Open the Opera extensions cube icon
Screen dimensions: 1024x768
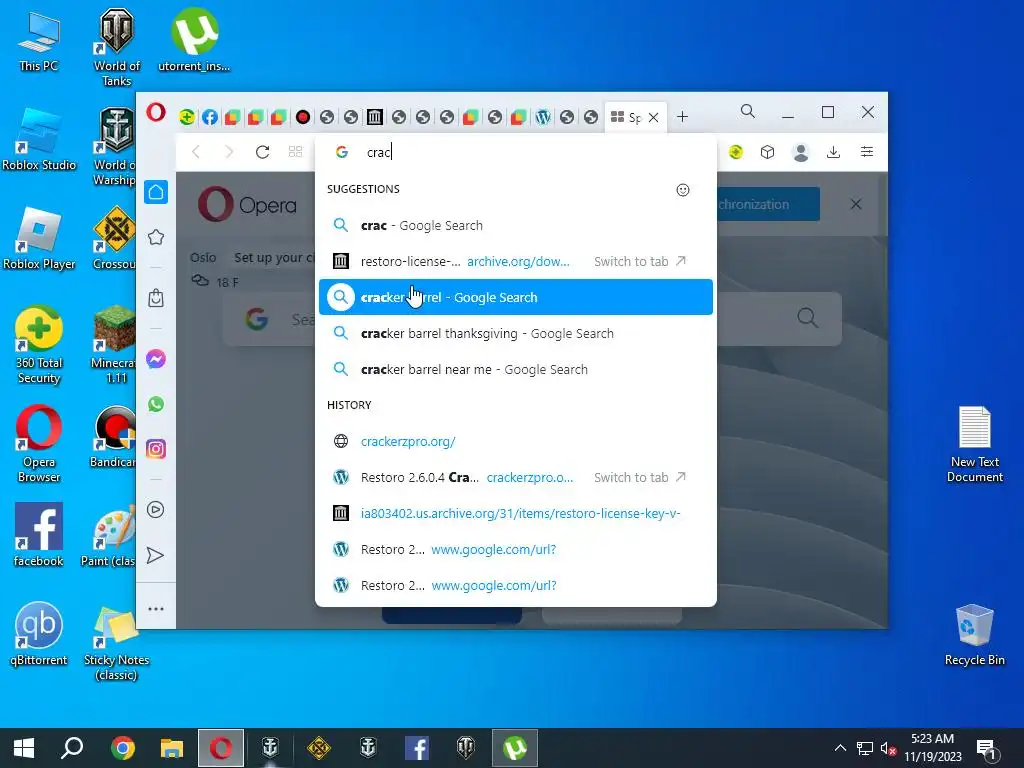[x=767, y=152]
